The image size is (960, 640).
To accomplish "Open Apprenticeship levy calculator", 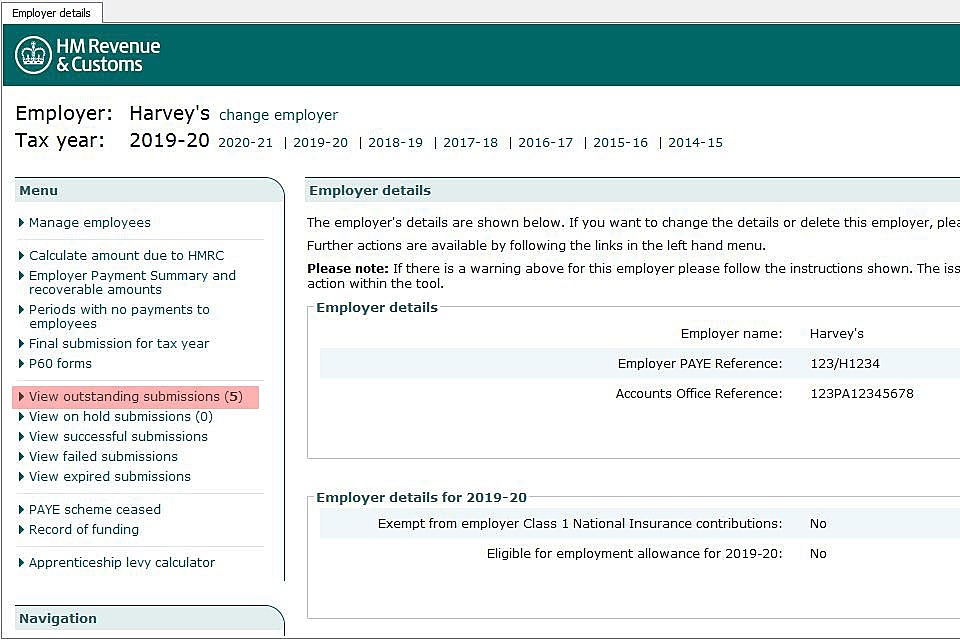I will click(x=121, y=563).
